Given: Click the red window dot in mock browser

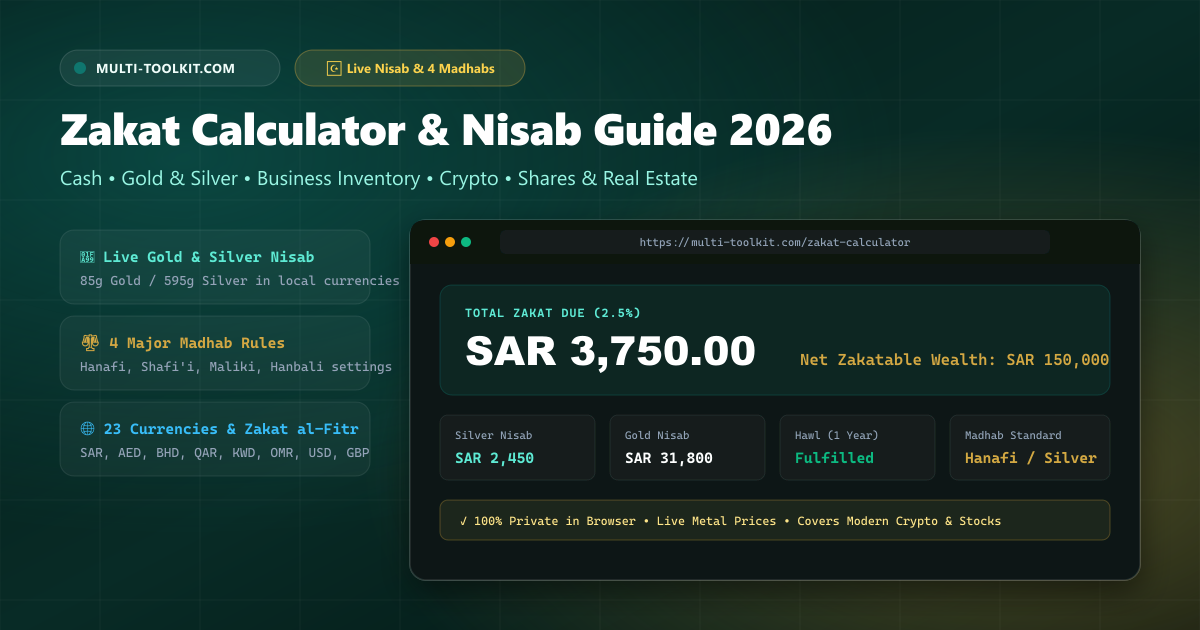Looking at the screenshot, I should pos(434,242).
